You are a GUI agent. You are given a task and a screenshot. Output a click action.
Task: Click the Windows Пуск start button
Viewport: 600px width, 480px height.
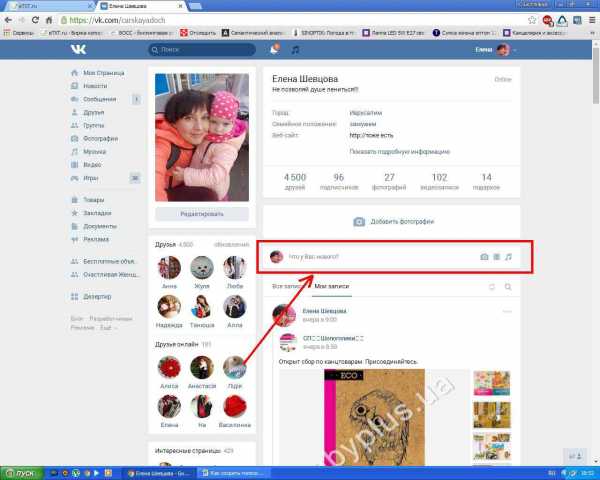(20, 473)
